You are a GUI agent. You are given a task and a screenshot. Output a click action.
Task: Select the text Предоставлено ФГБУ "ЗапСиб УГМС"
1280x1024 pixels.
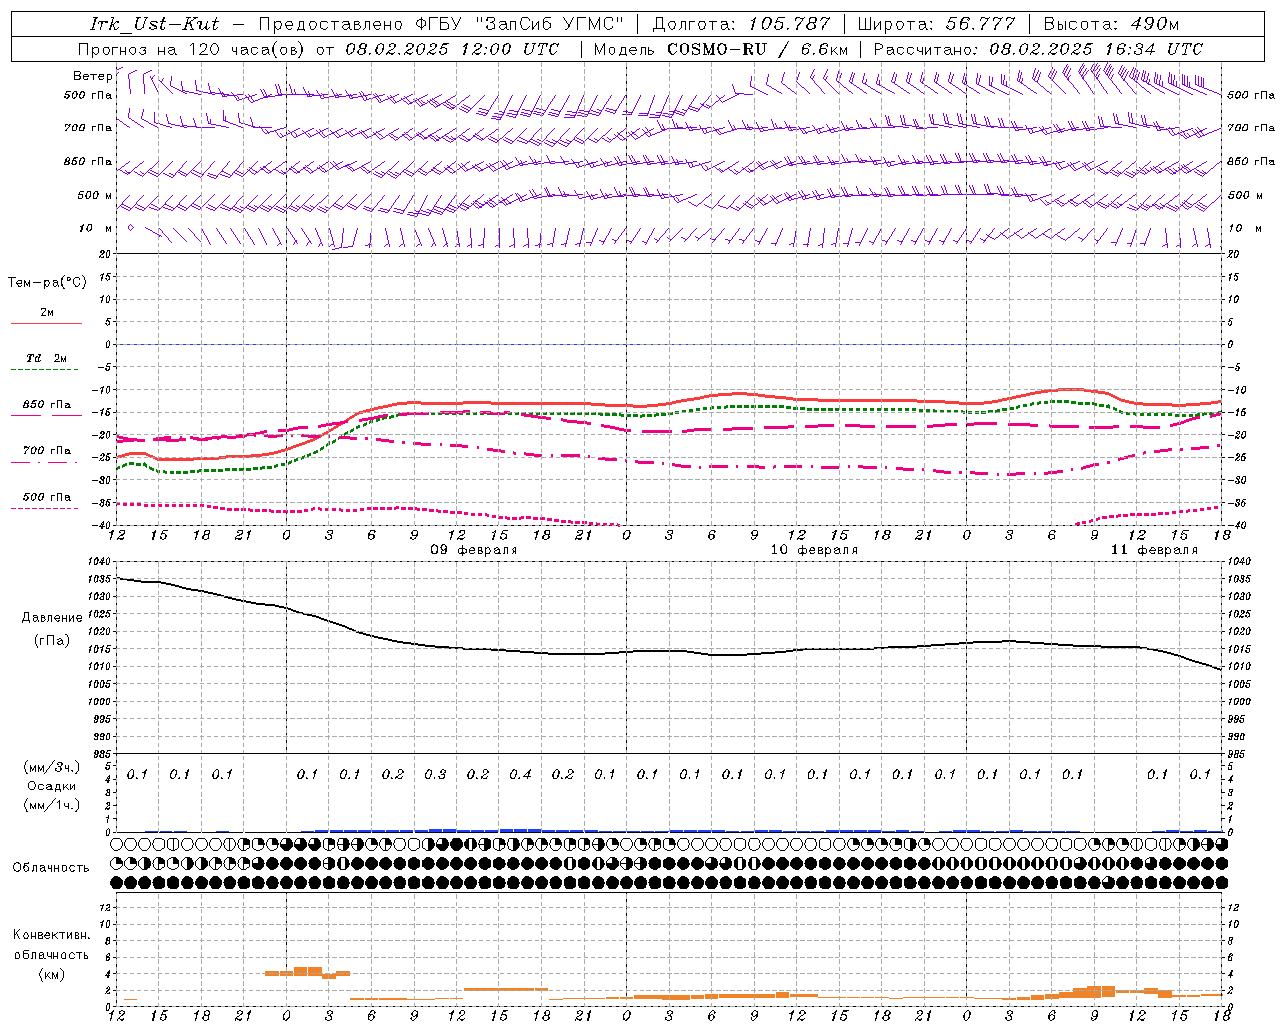(442, 24)
